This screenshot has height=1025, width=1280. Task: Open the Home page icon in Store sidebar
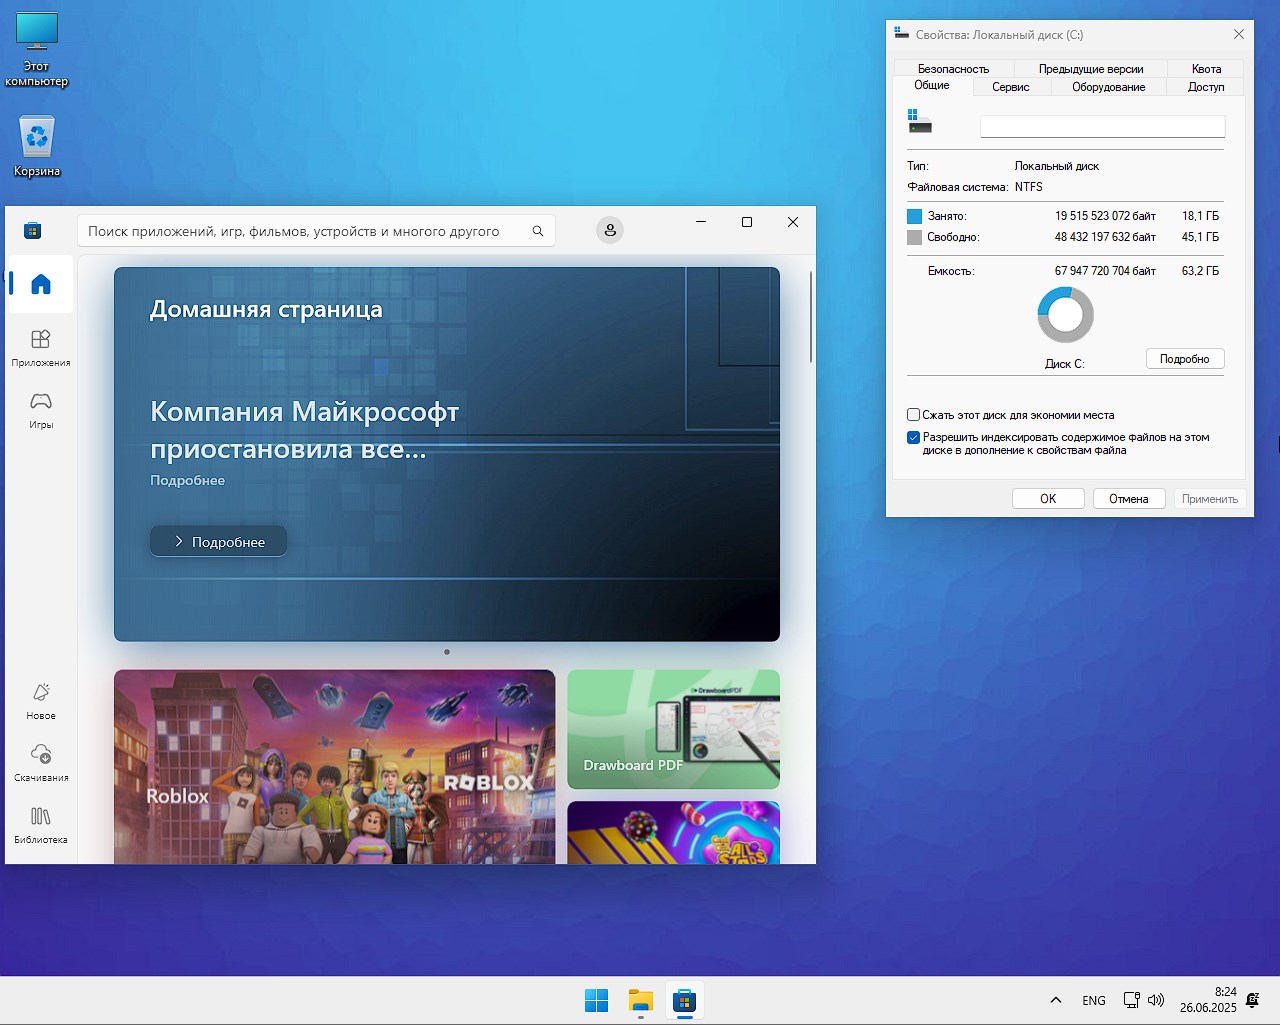coord(41,285)
